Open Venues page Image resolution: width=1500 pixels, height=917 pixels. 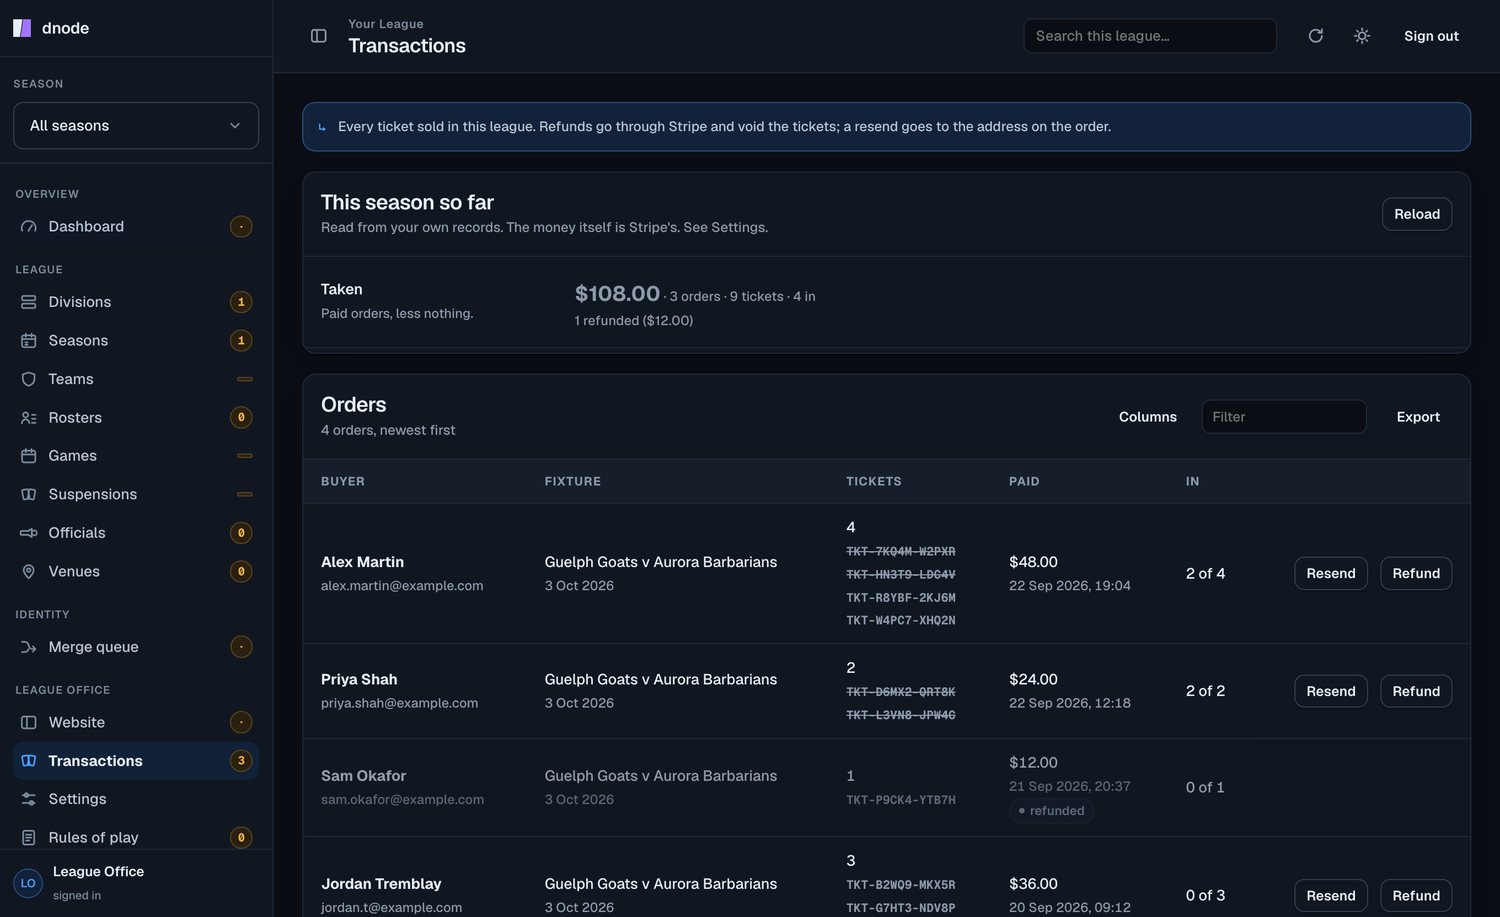tap(136, 572)
